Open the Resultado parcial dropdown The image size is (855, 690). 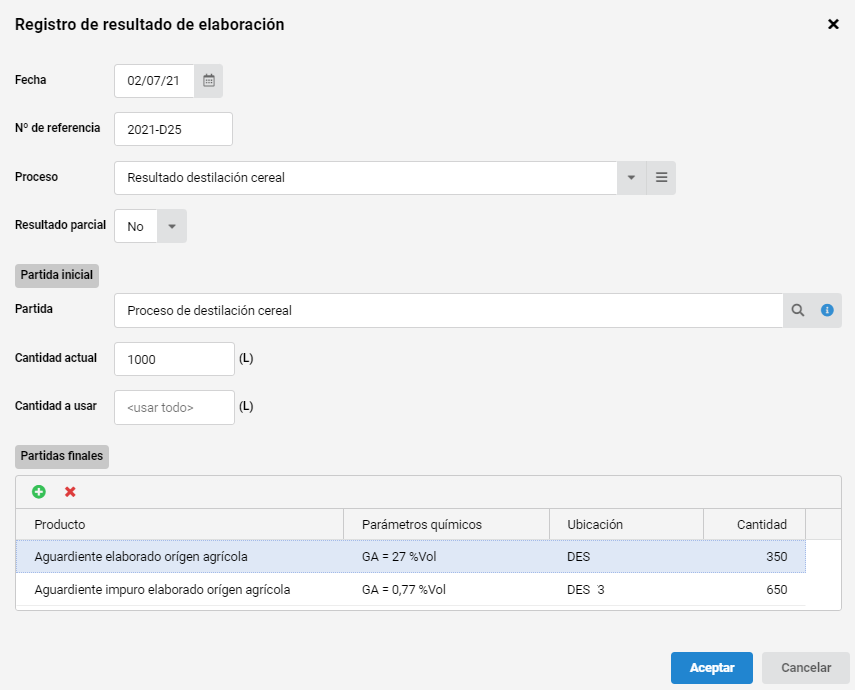[172, 226]
